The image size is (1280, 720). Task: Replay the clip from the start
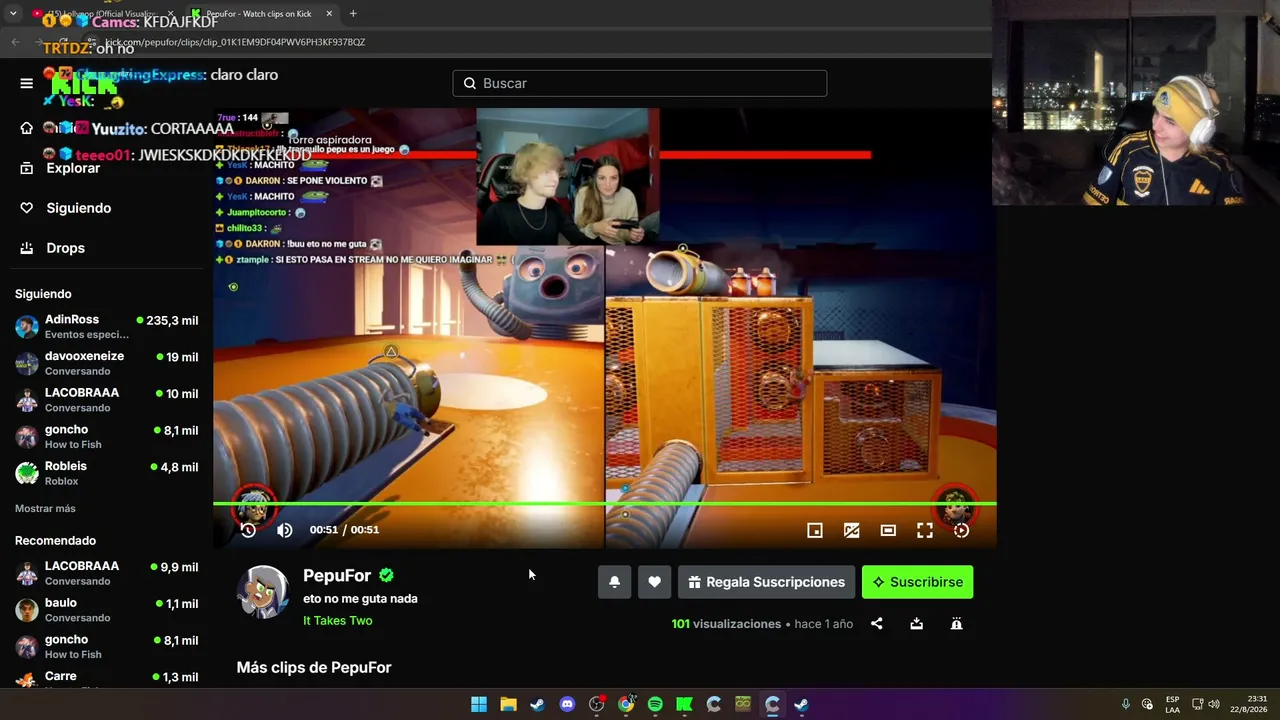[x=248, y=530]
